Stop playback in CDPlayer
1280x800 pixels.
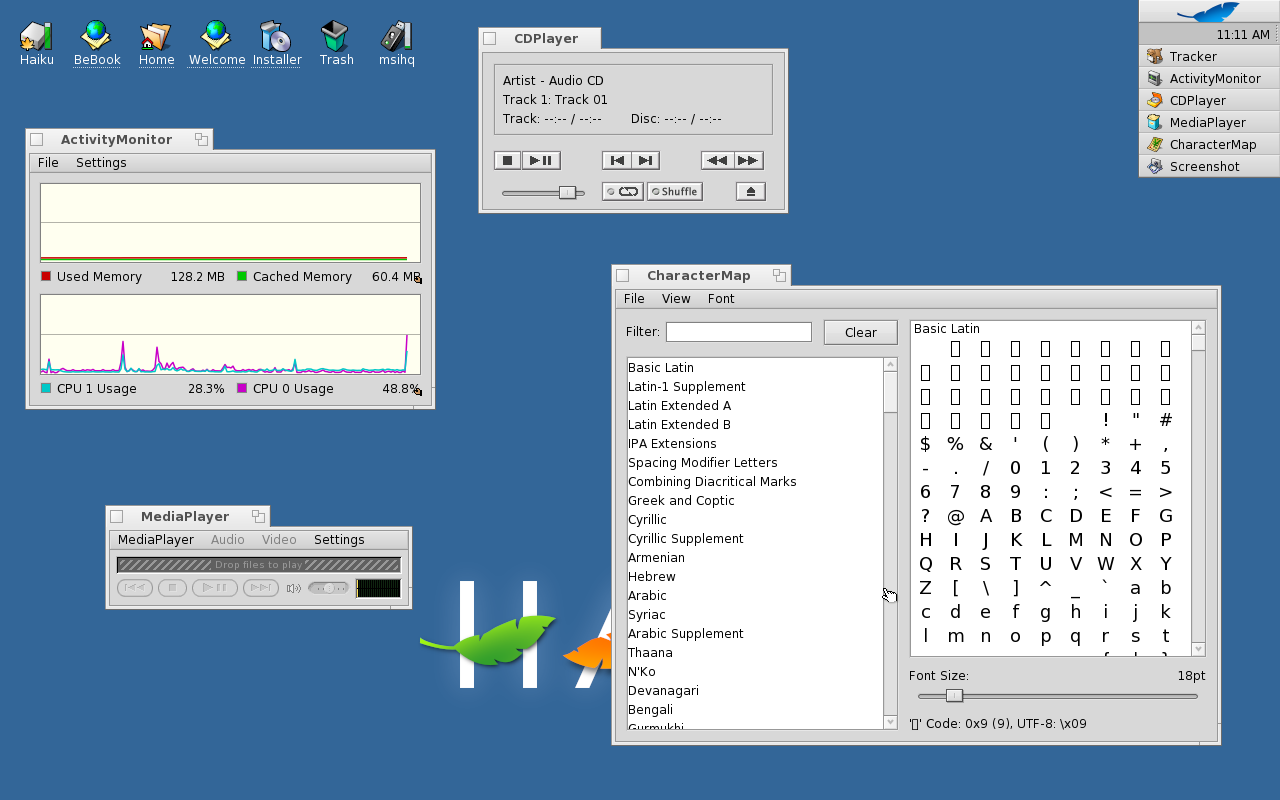pos(507,160)
